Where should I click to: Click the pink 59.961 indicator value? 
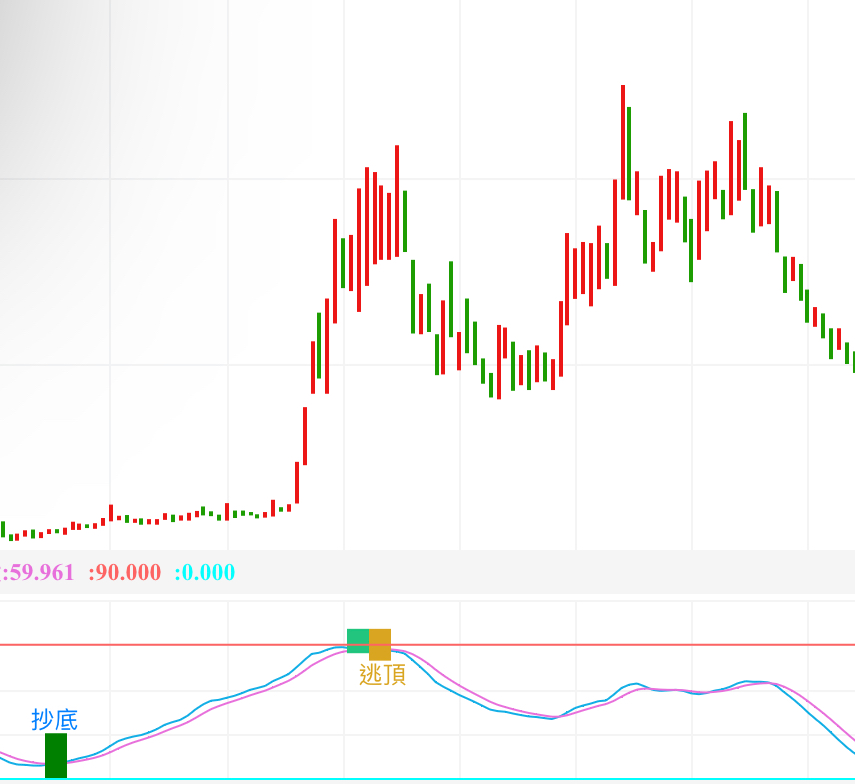(40, 572)
